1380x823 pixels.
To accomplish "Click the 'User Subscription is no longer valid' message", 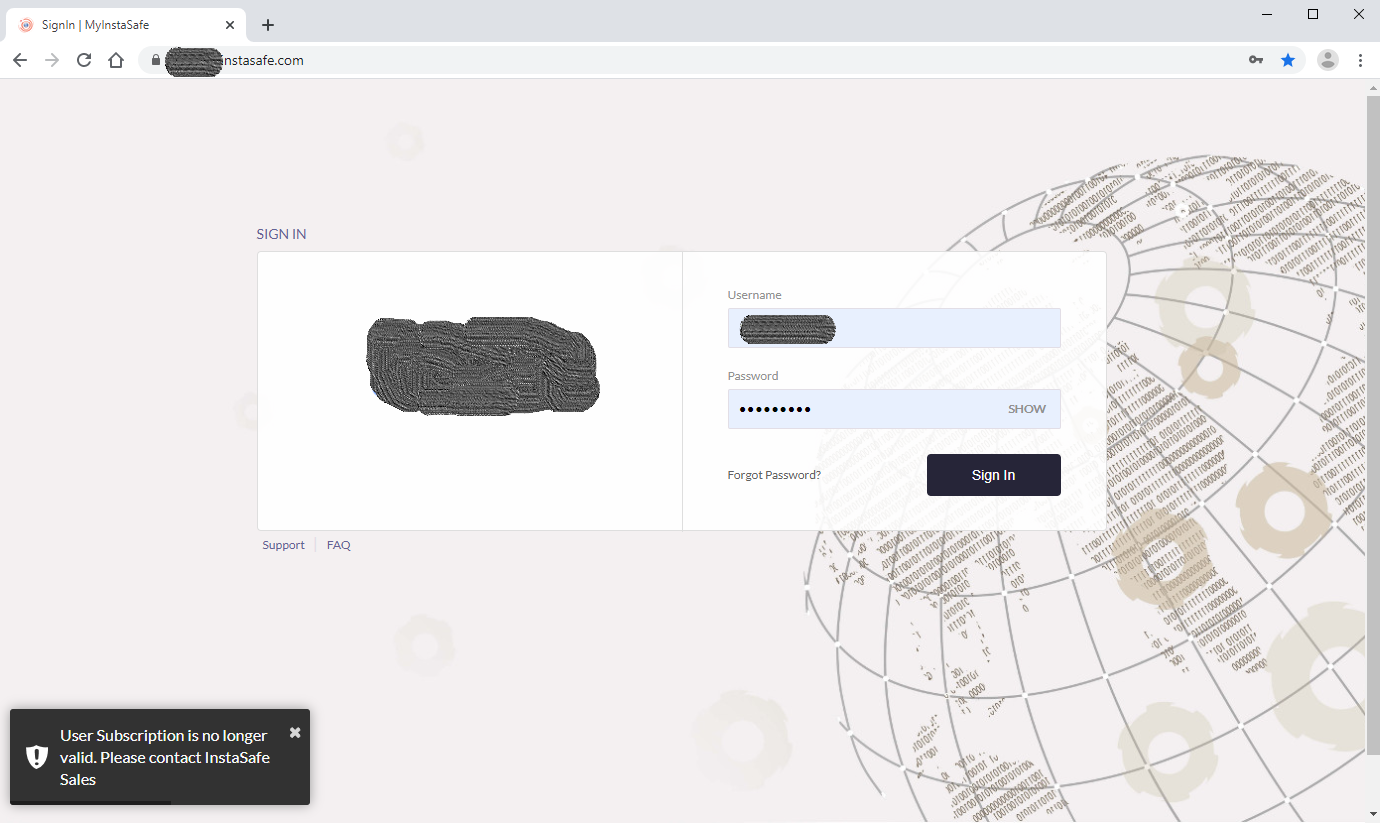I will pos(165,757).
